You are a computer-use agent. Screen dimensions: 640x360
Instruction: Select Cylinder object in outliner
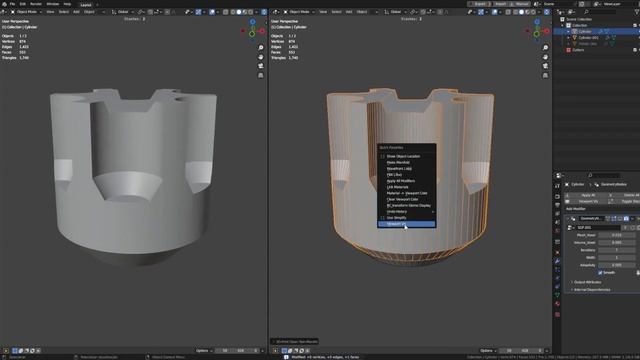click(x=584, y=31)
